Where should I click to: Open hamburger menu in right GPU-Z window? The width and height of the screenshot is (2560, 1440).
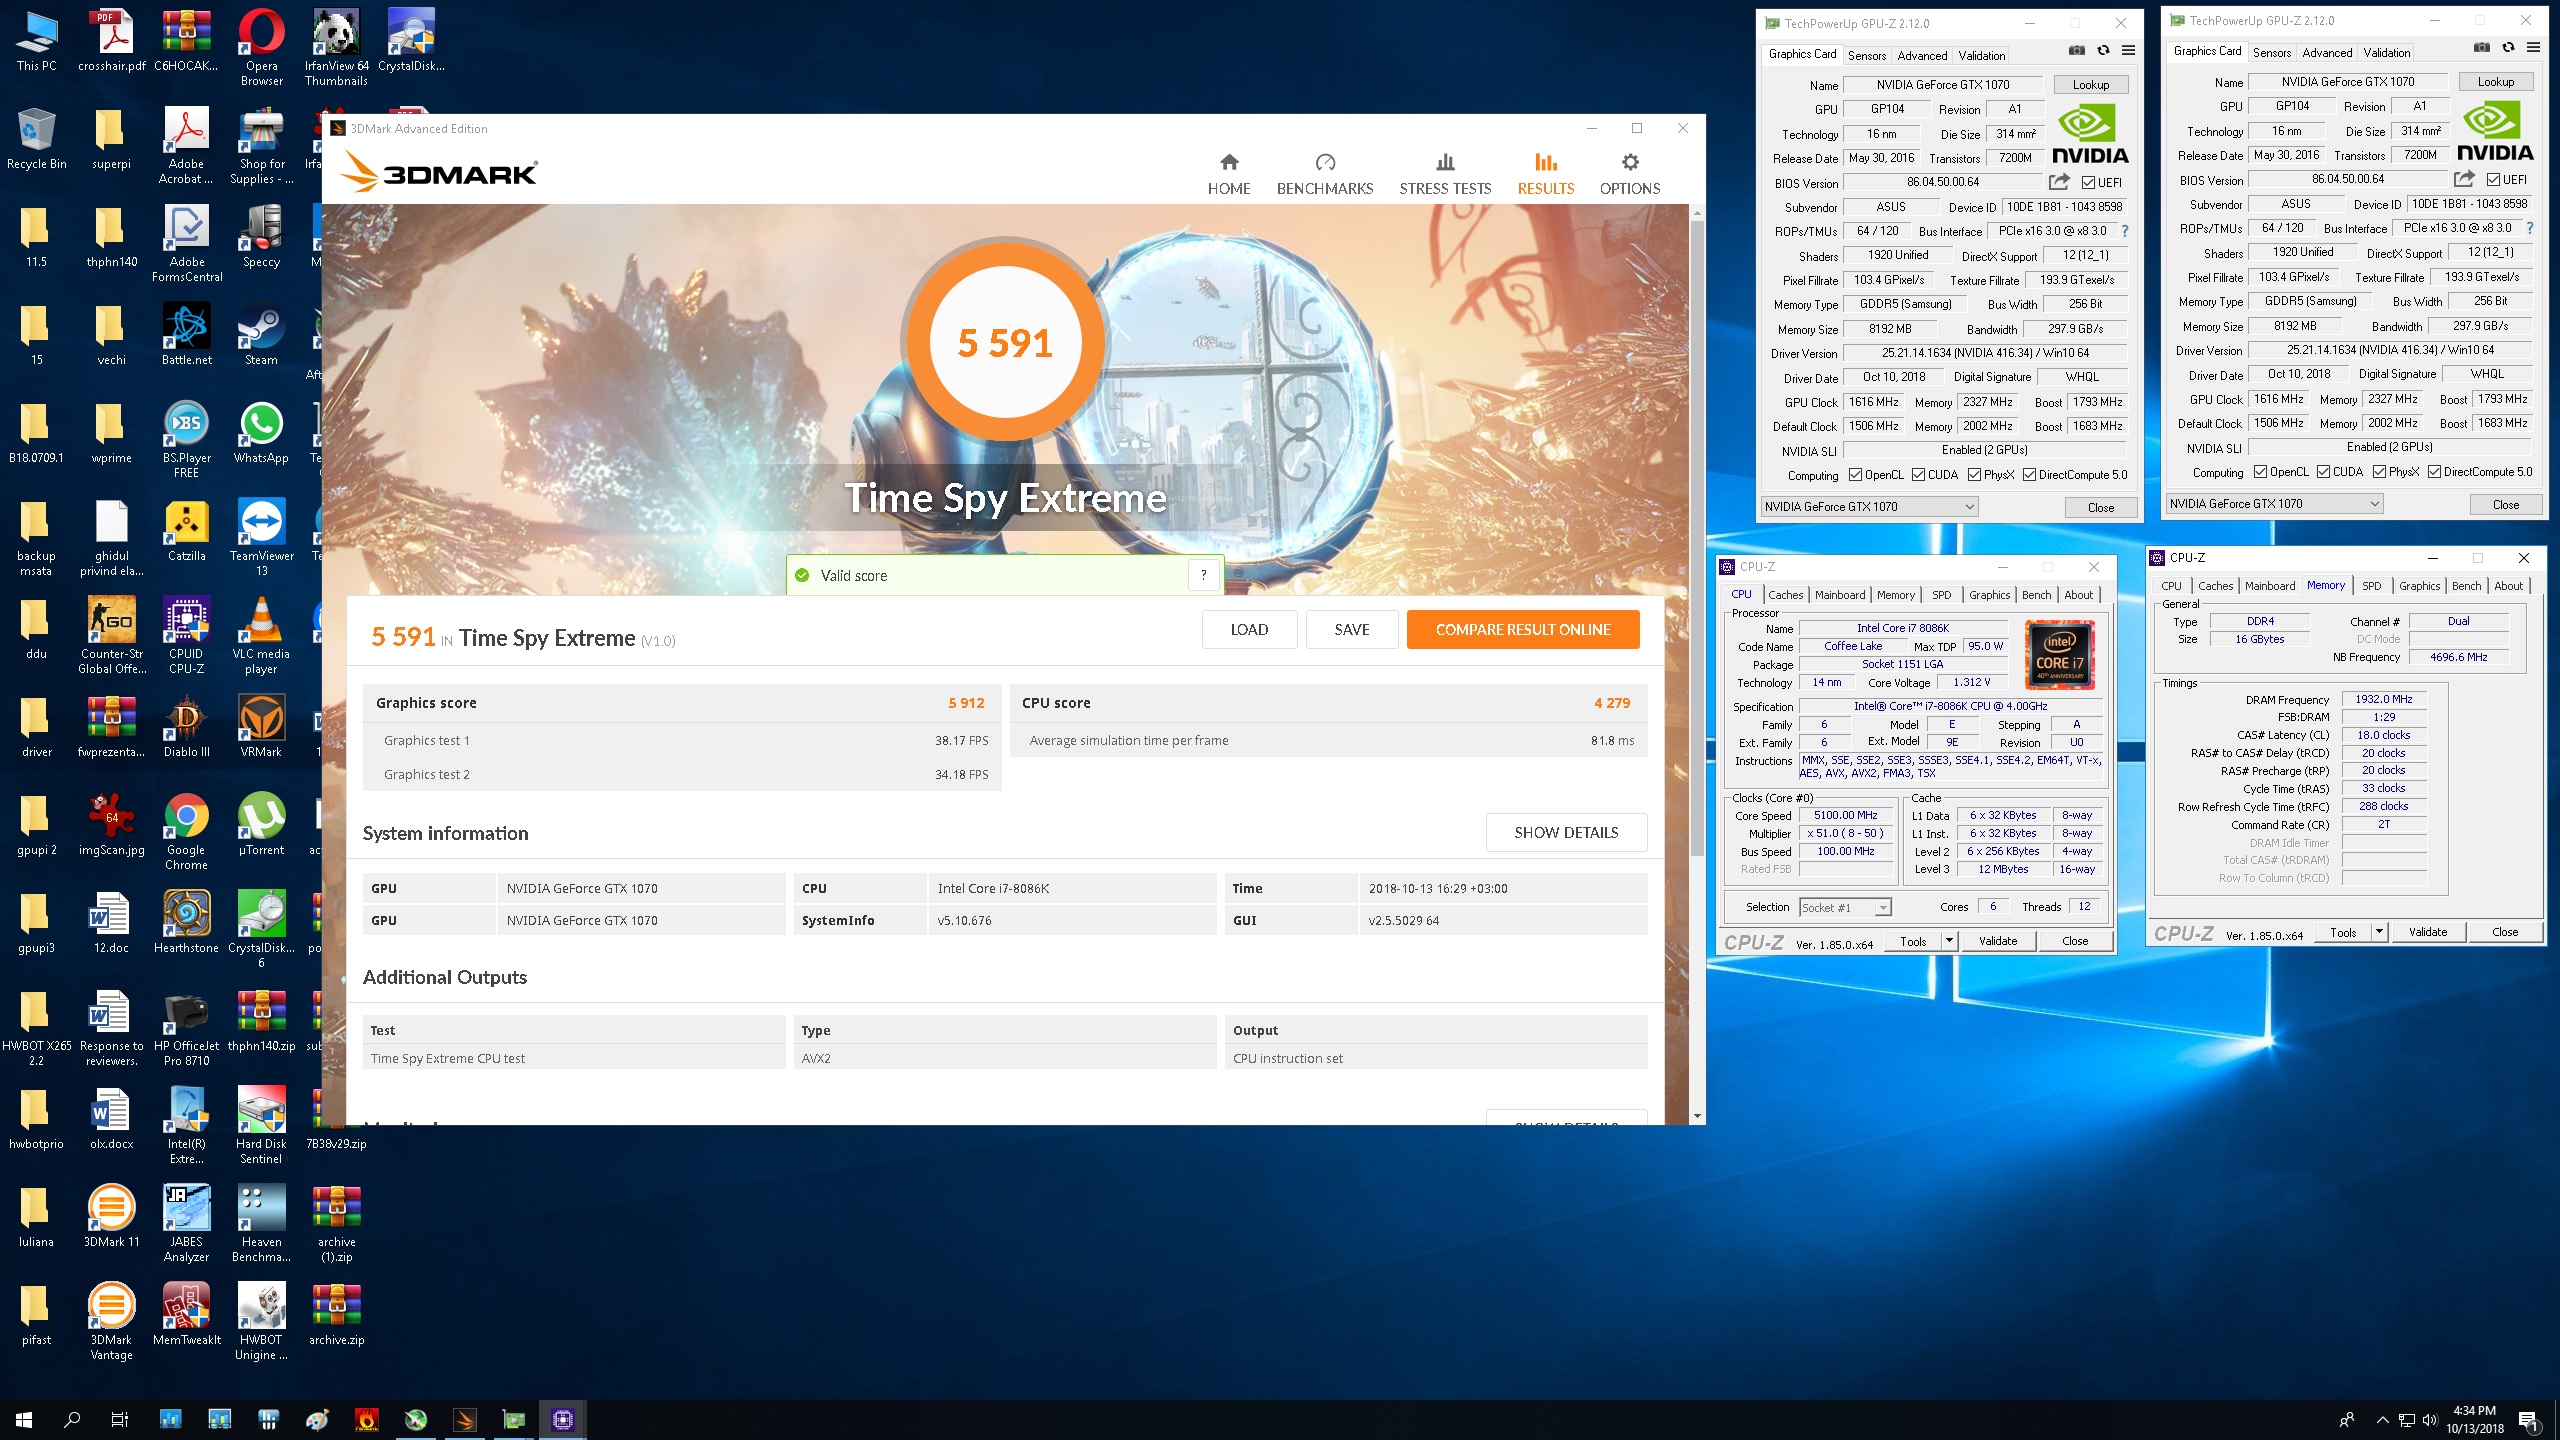[2533, 48]
